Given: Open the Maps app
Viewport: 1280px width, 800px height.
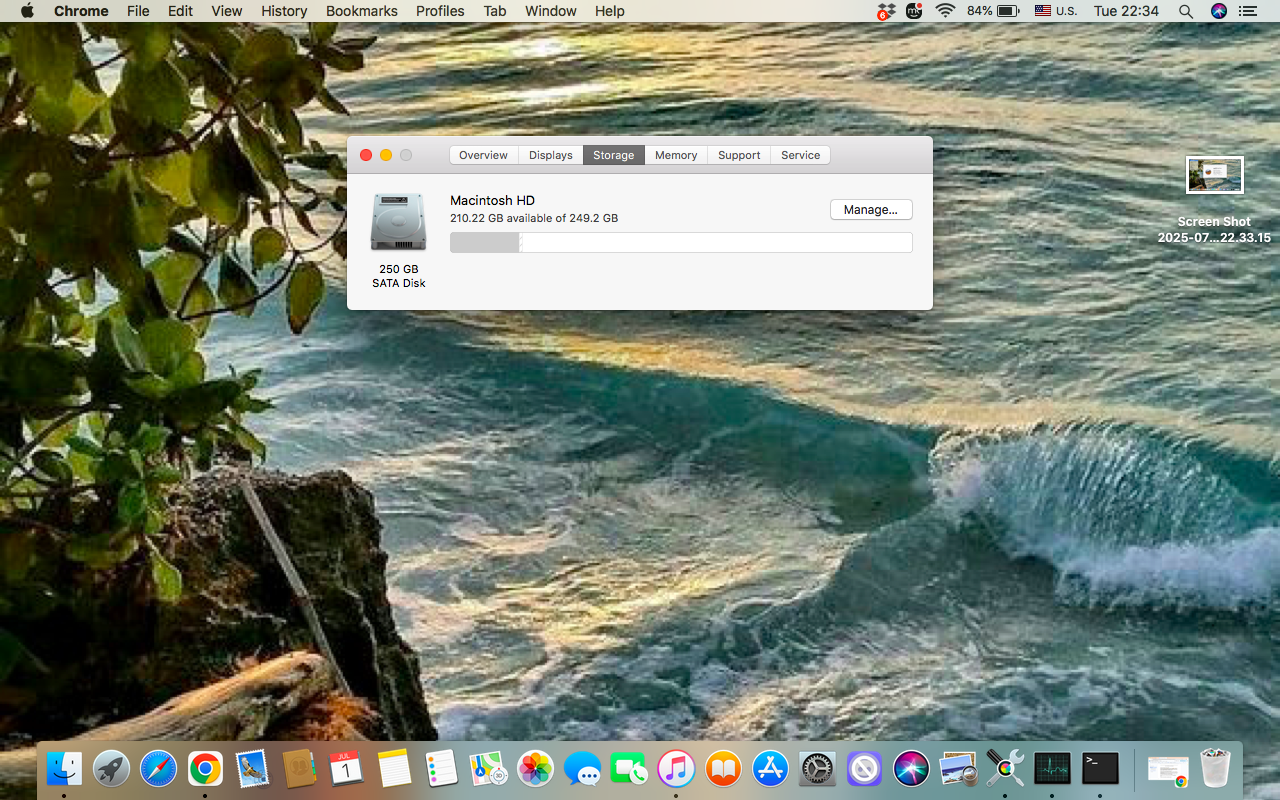Looking at the screenshot, I should [x=488, y=768].
